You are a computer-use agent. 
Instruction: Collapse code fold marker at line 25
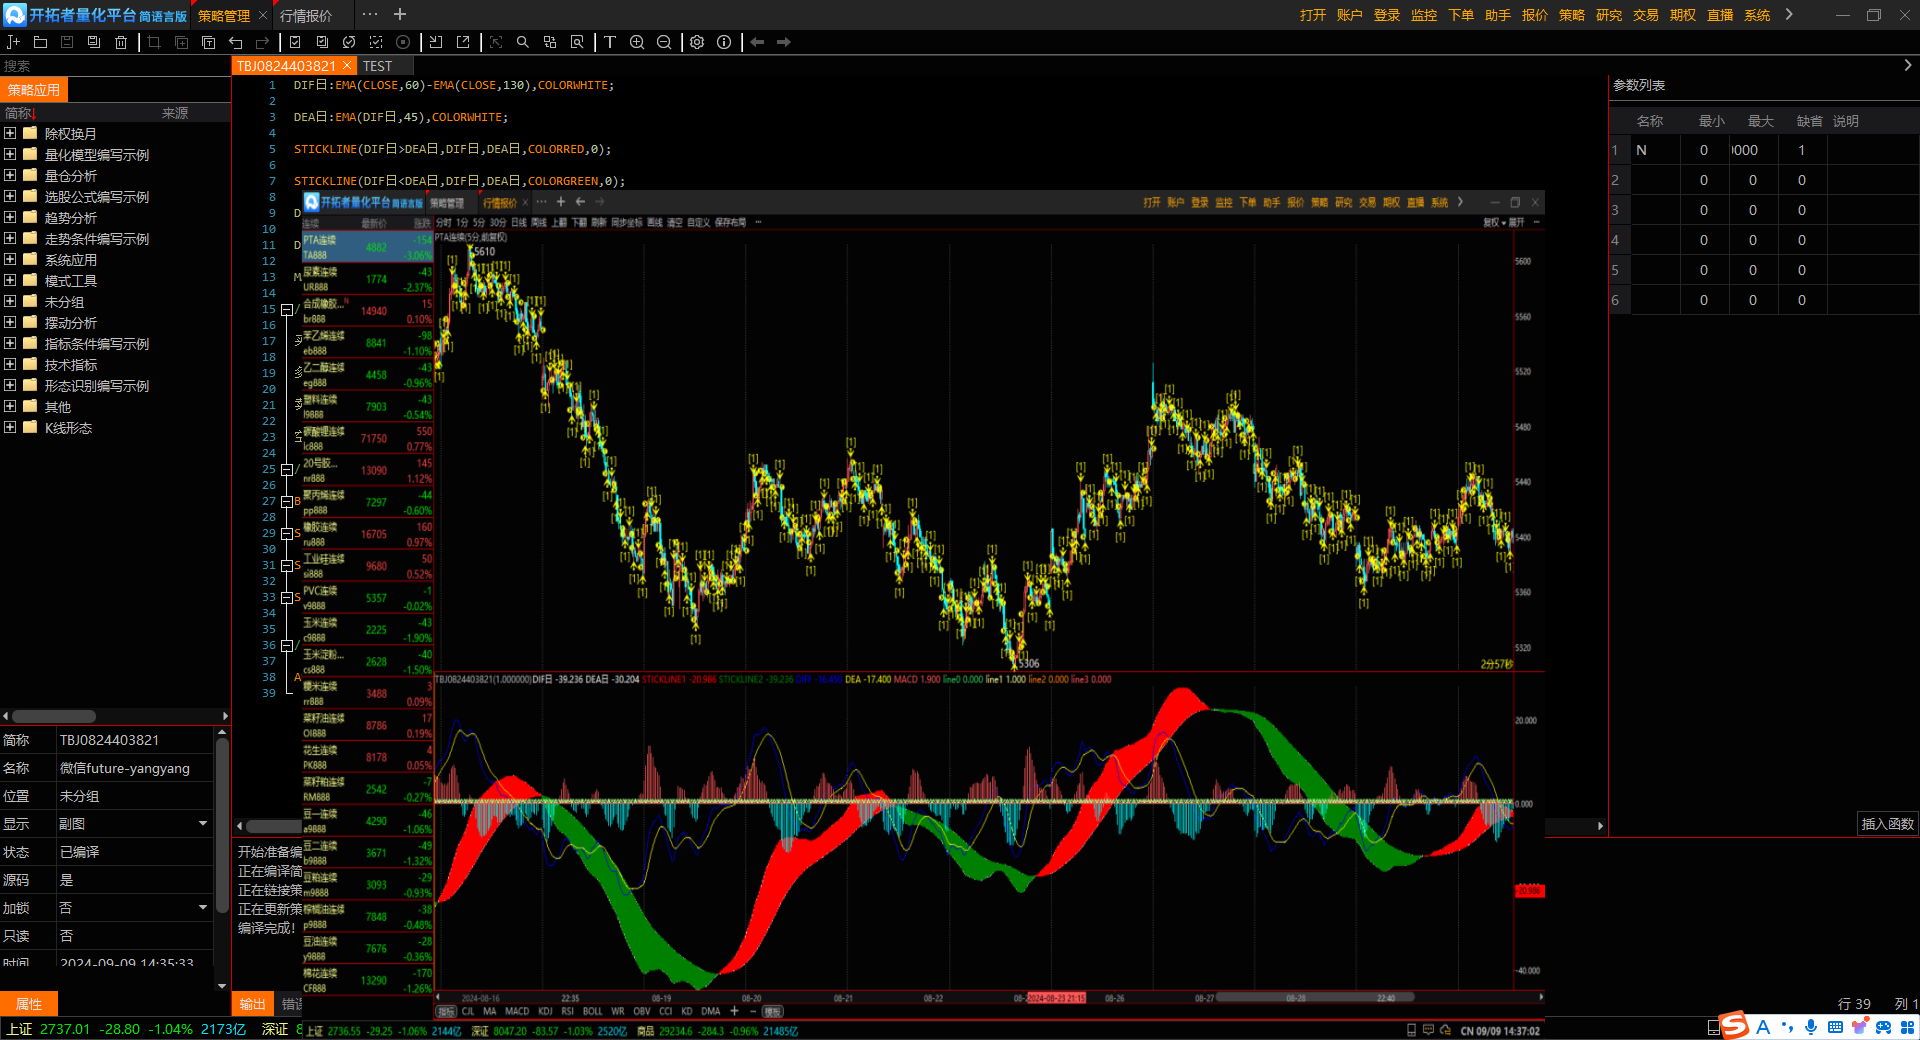point(287,470)
